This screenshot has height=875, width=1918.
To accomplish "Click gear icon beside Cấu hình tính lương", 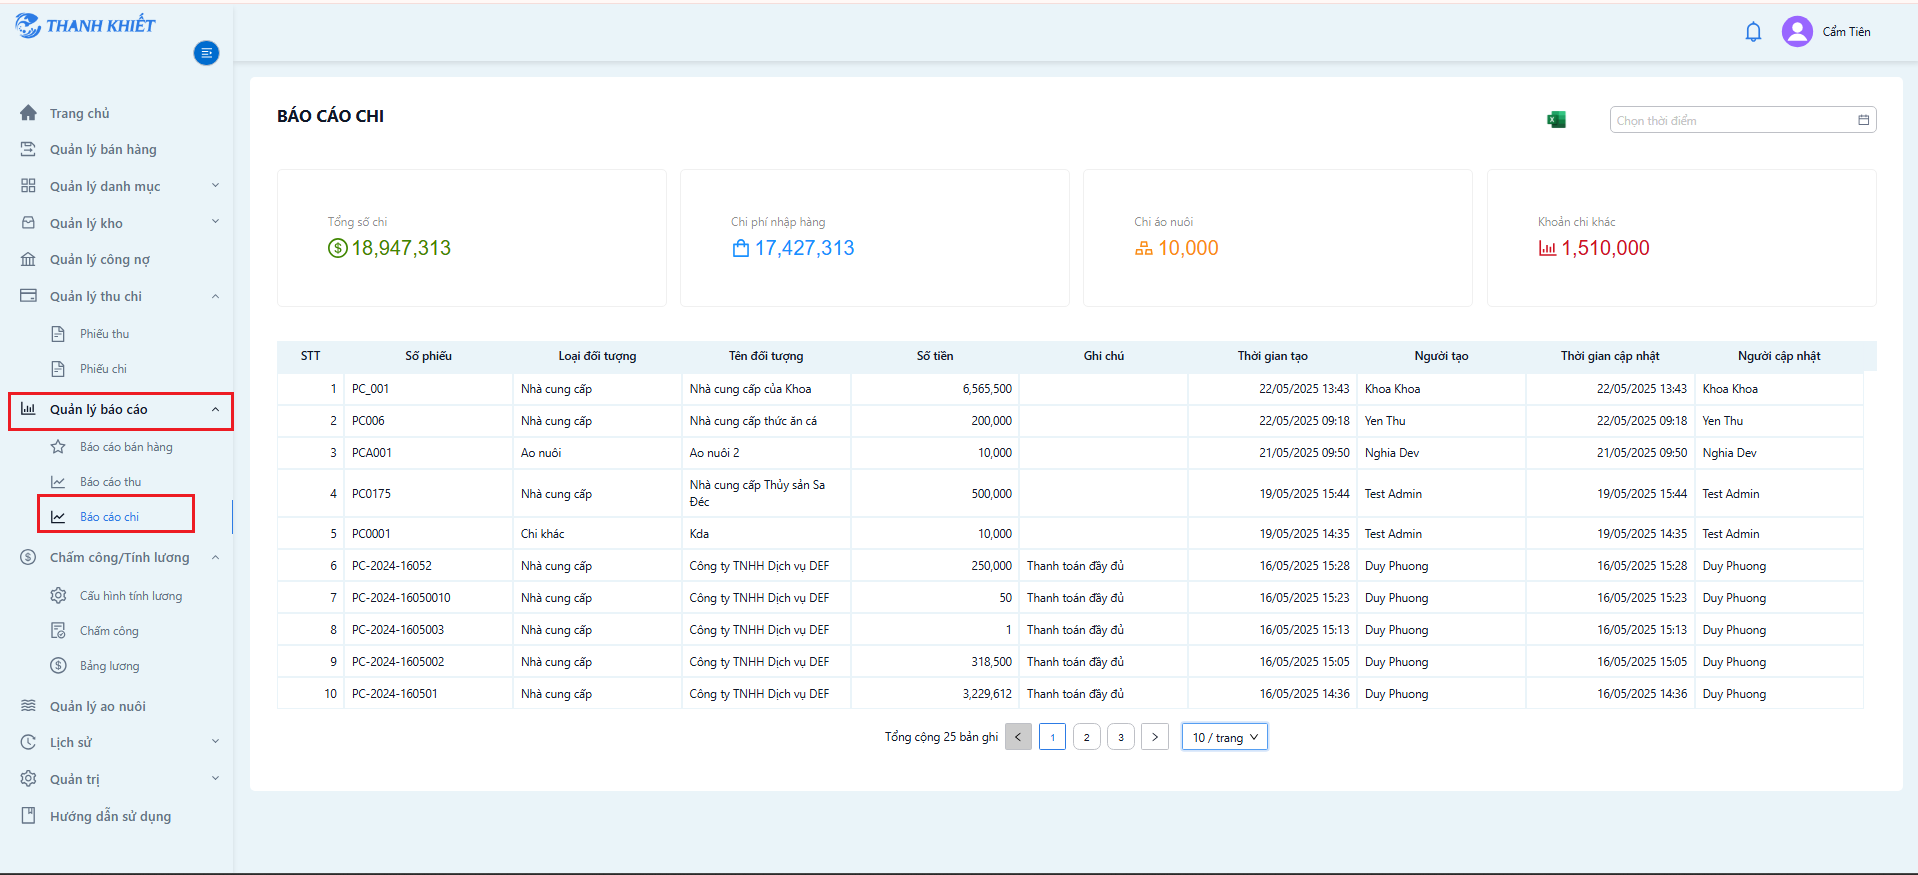I will pyautogui.click(x=58, y=596).
